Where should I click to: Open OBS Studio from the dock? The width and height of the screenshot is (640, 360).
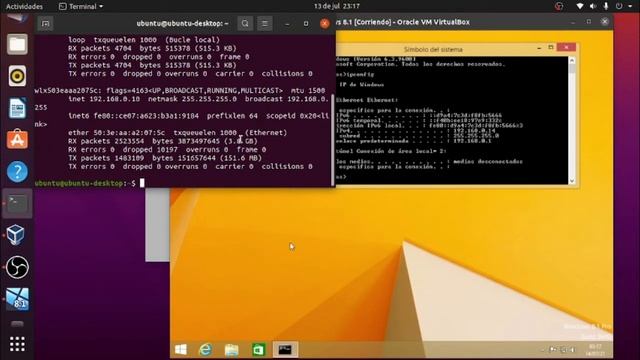pos(17,267)
